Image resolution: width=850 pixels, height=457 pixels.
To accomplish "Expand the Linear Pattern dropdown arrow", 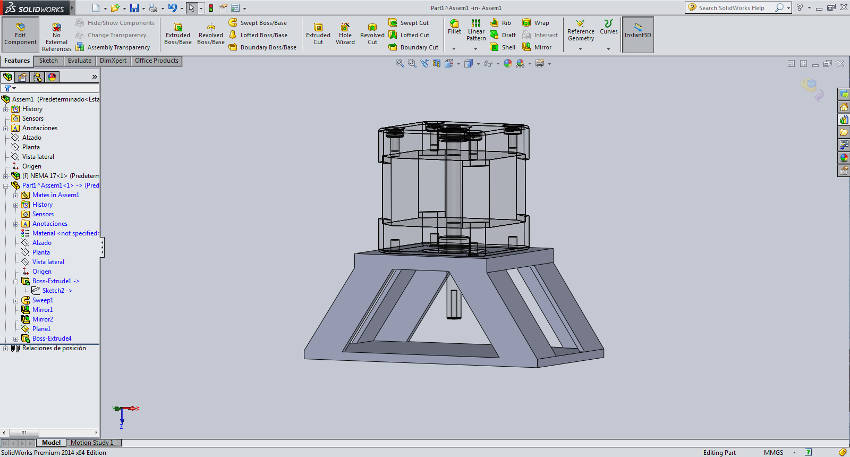I will point(475,49).
